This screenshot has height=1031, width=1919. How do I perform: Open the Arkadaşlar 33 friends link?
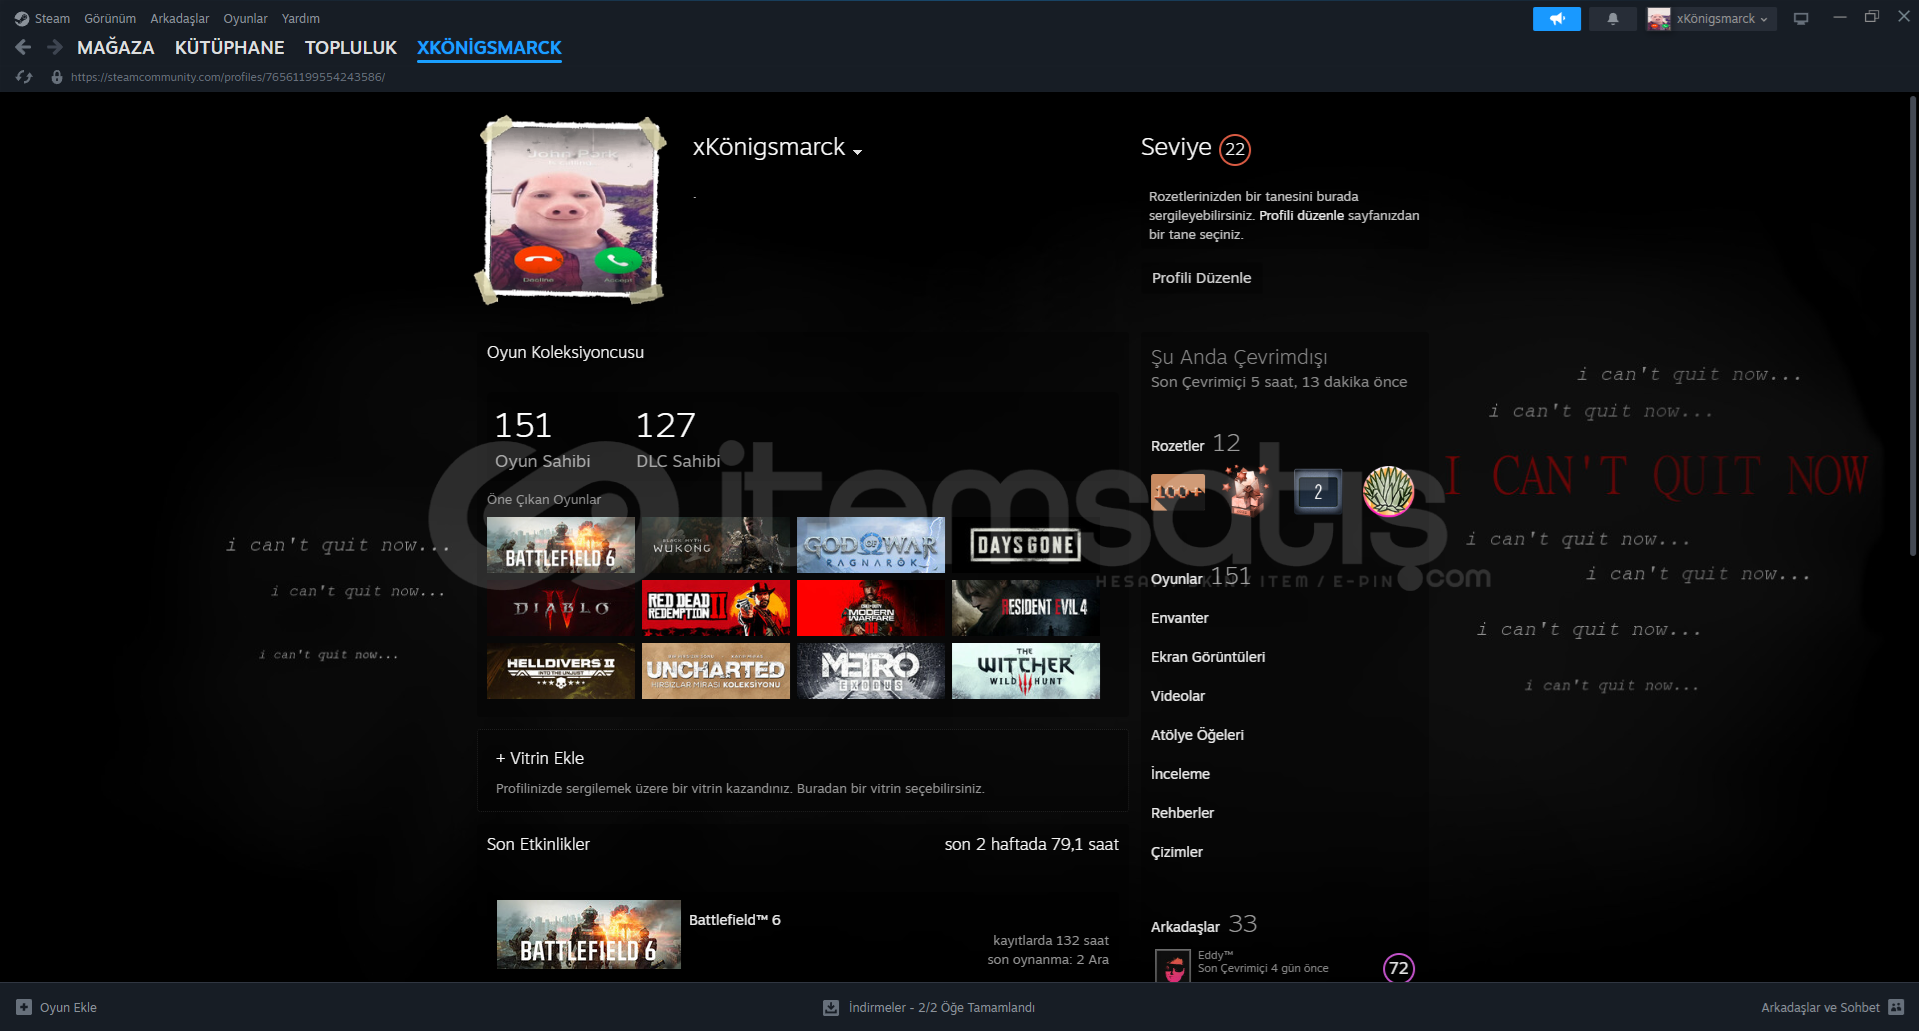pos(1204,925)
